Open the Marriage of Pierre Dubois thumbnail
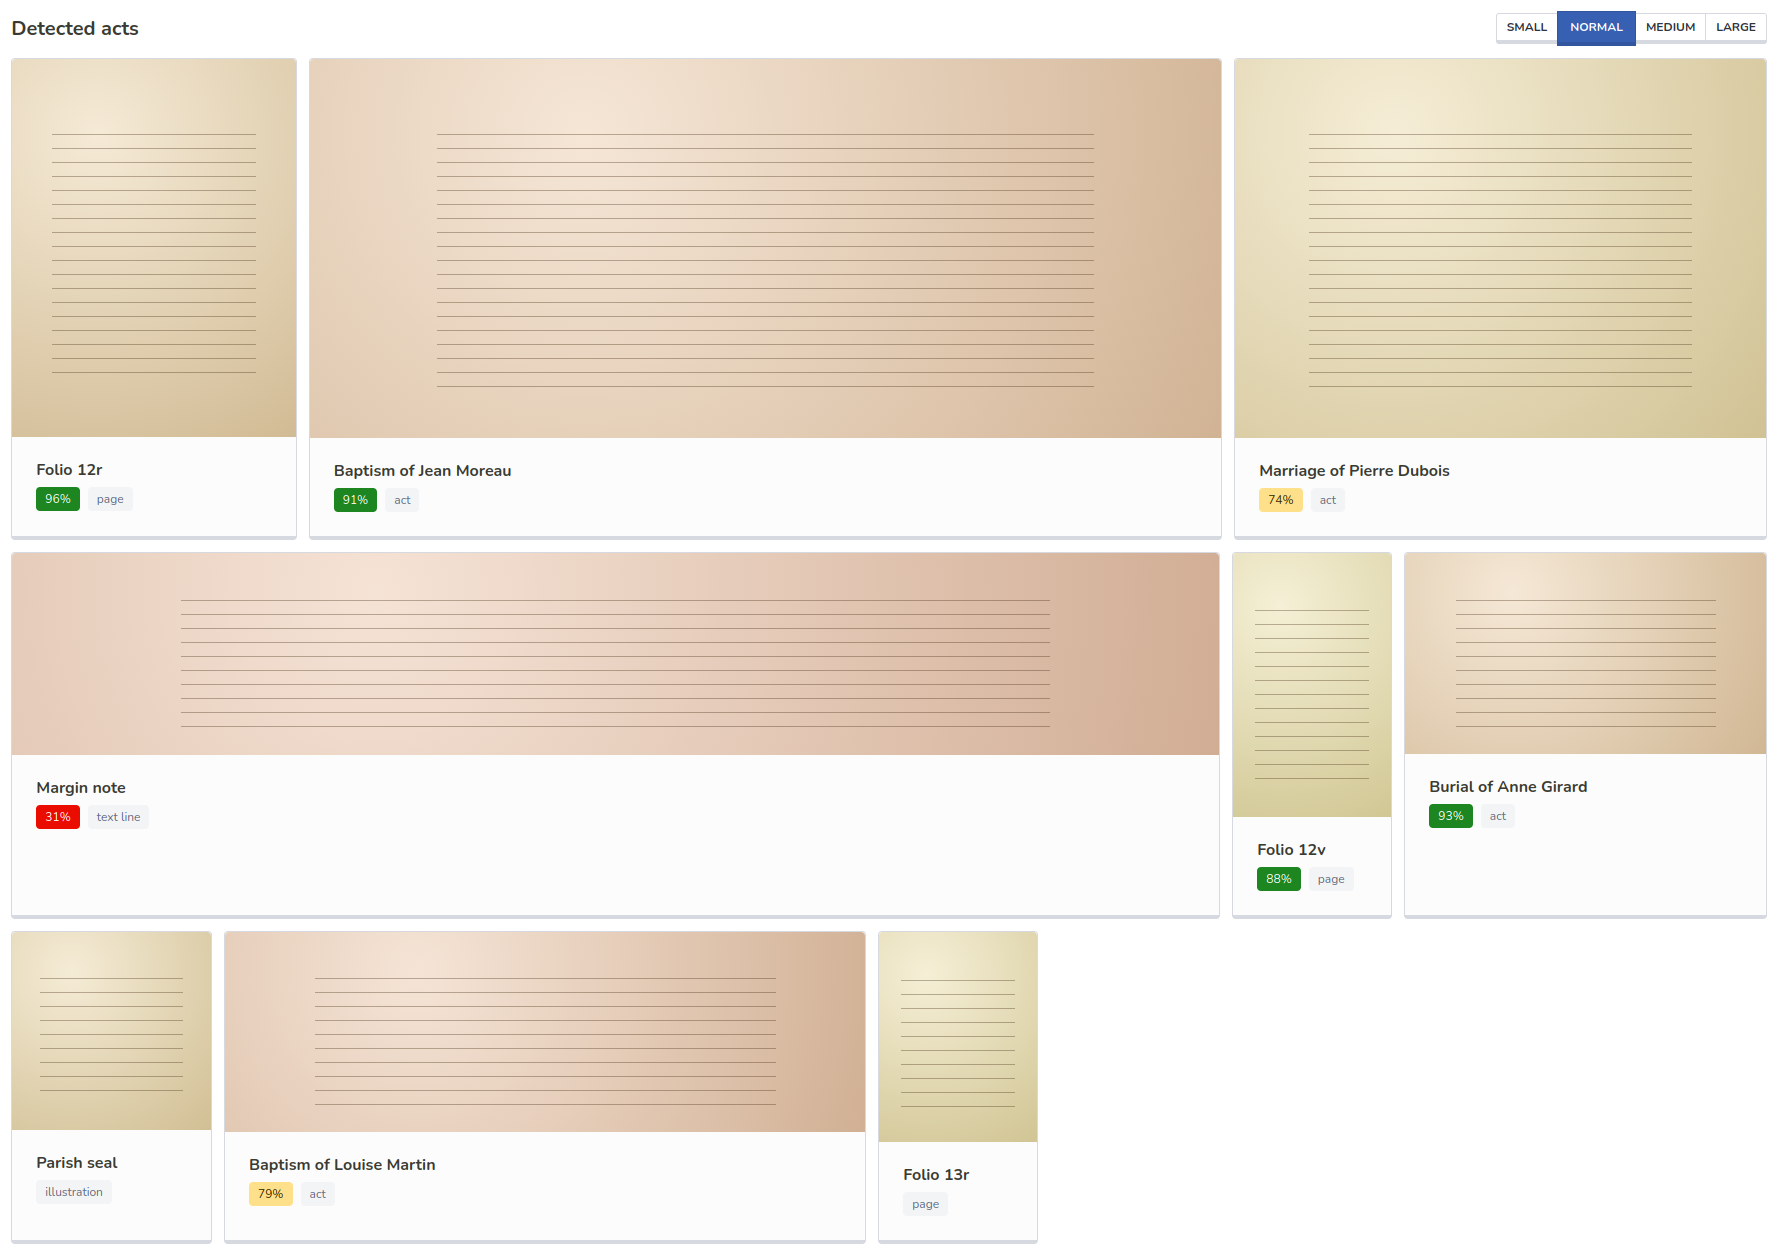 pos(1500,248)
